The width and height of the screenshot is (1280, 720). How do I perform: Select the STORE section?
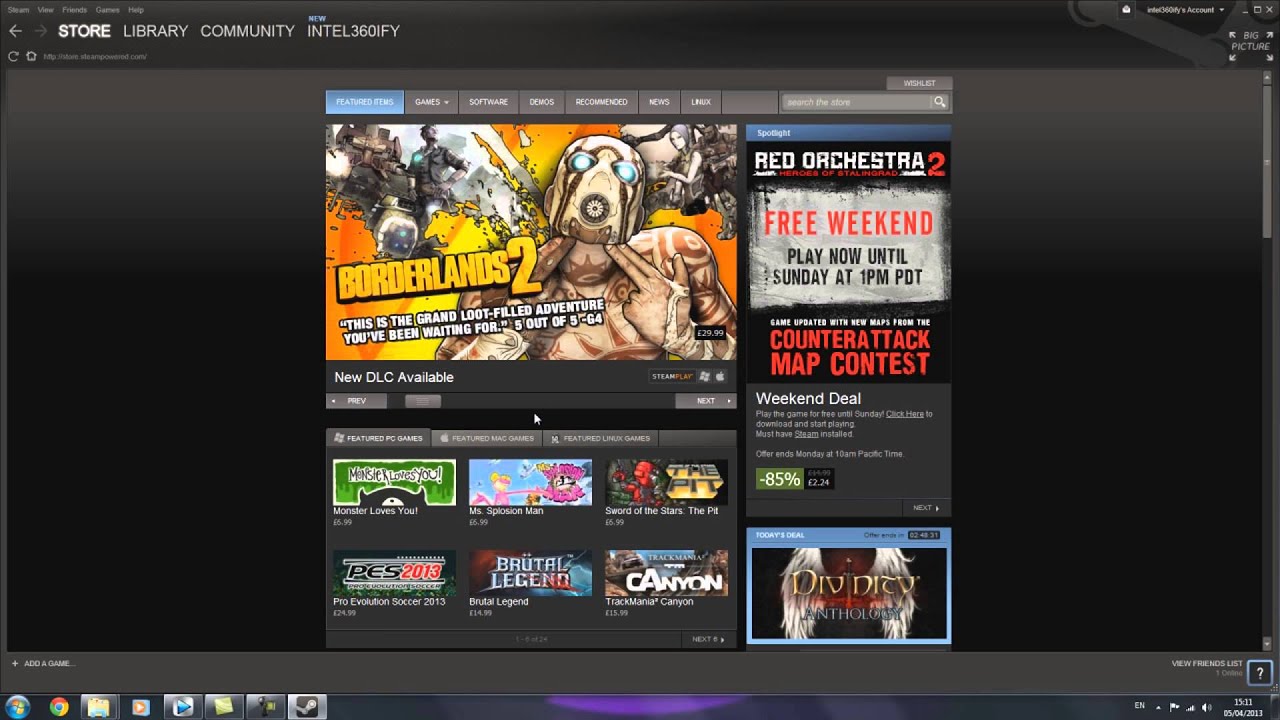click(x=84, y=31)
